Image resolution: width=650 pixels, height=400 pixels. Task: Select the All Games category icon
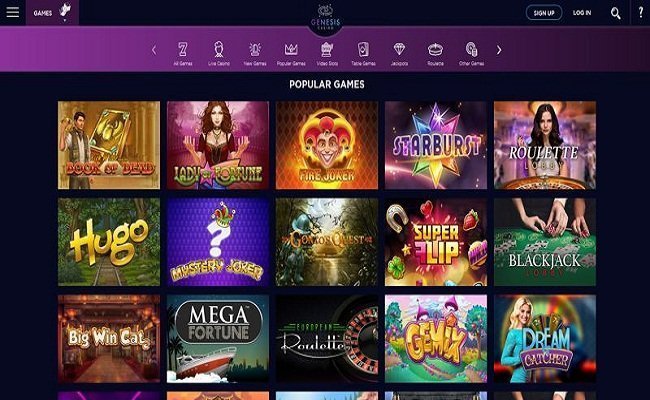click(x=182, y=49)
